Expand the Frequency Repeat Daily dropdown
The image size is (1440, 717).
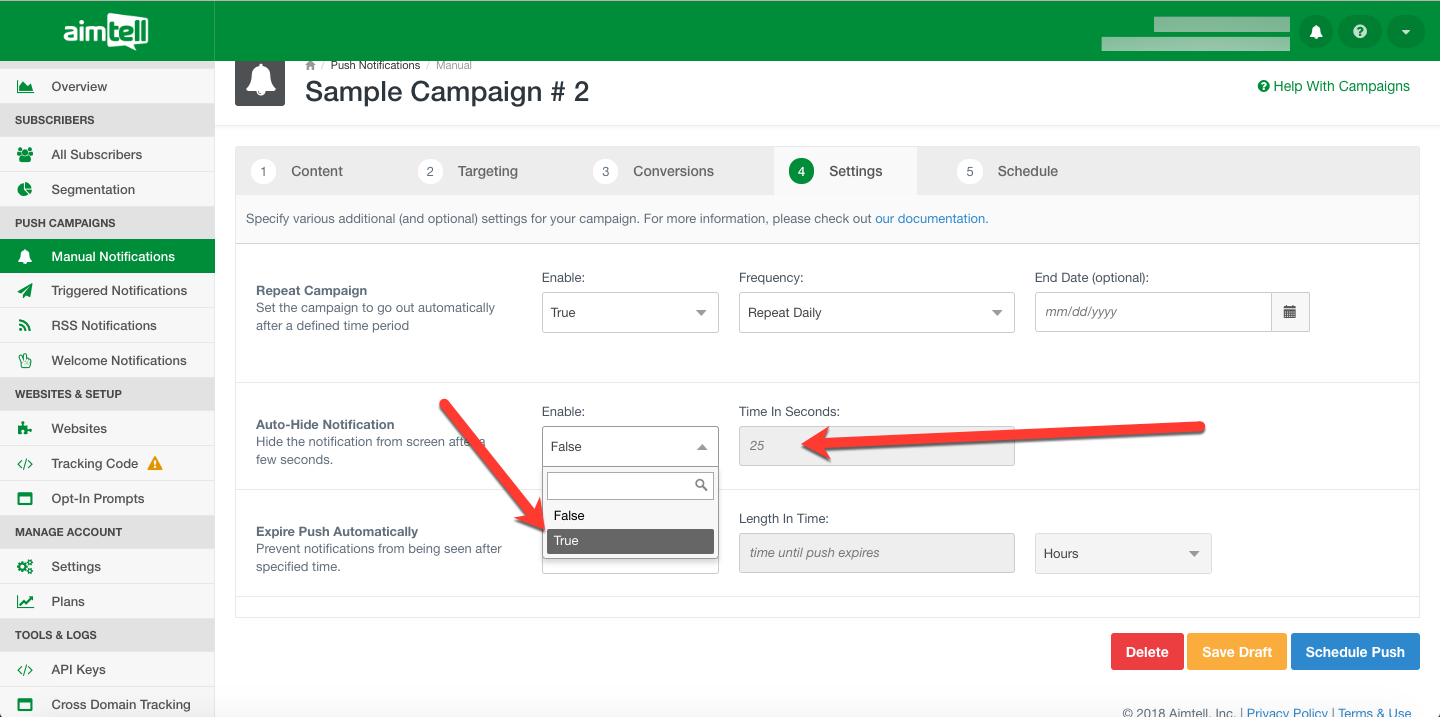coord(876,312)
